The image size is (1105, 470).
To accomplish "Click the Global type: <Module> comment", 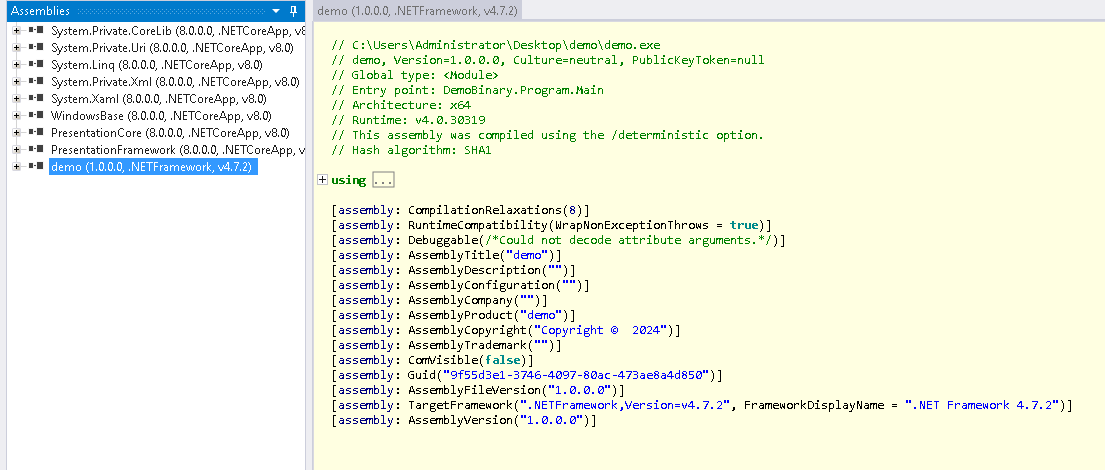I will [415, 75].
